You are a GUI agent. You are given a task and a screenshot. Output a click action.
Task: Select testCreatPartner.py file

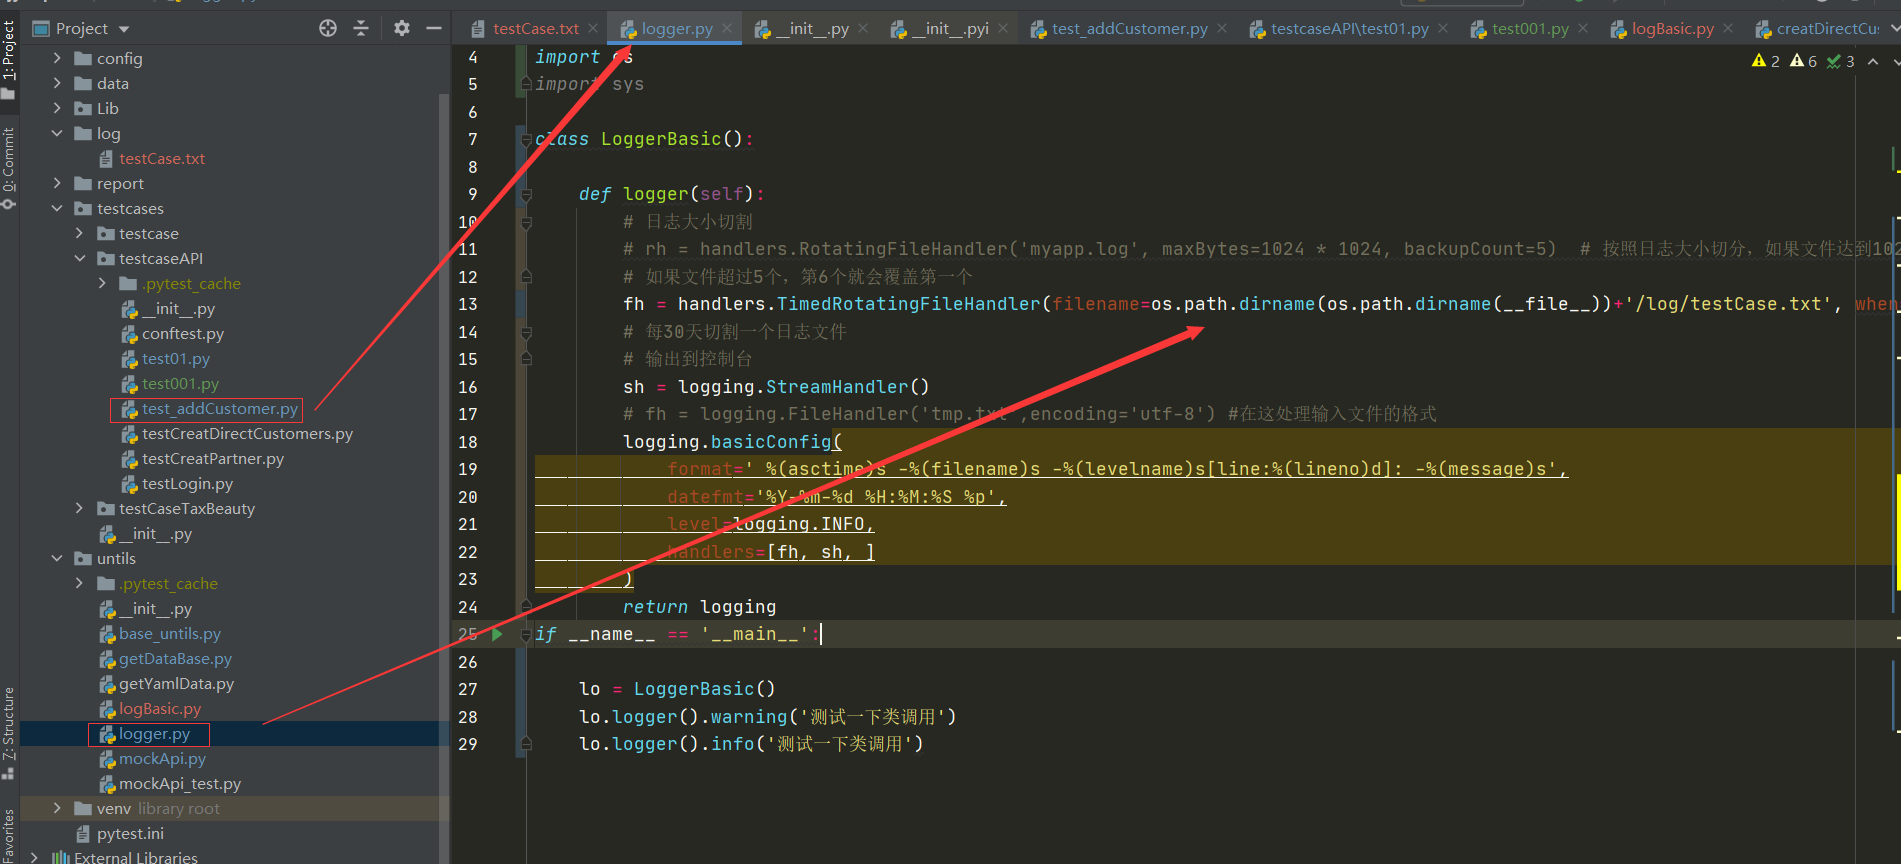tap(213, 458)
